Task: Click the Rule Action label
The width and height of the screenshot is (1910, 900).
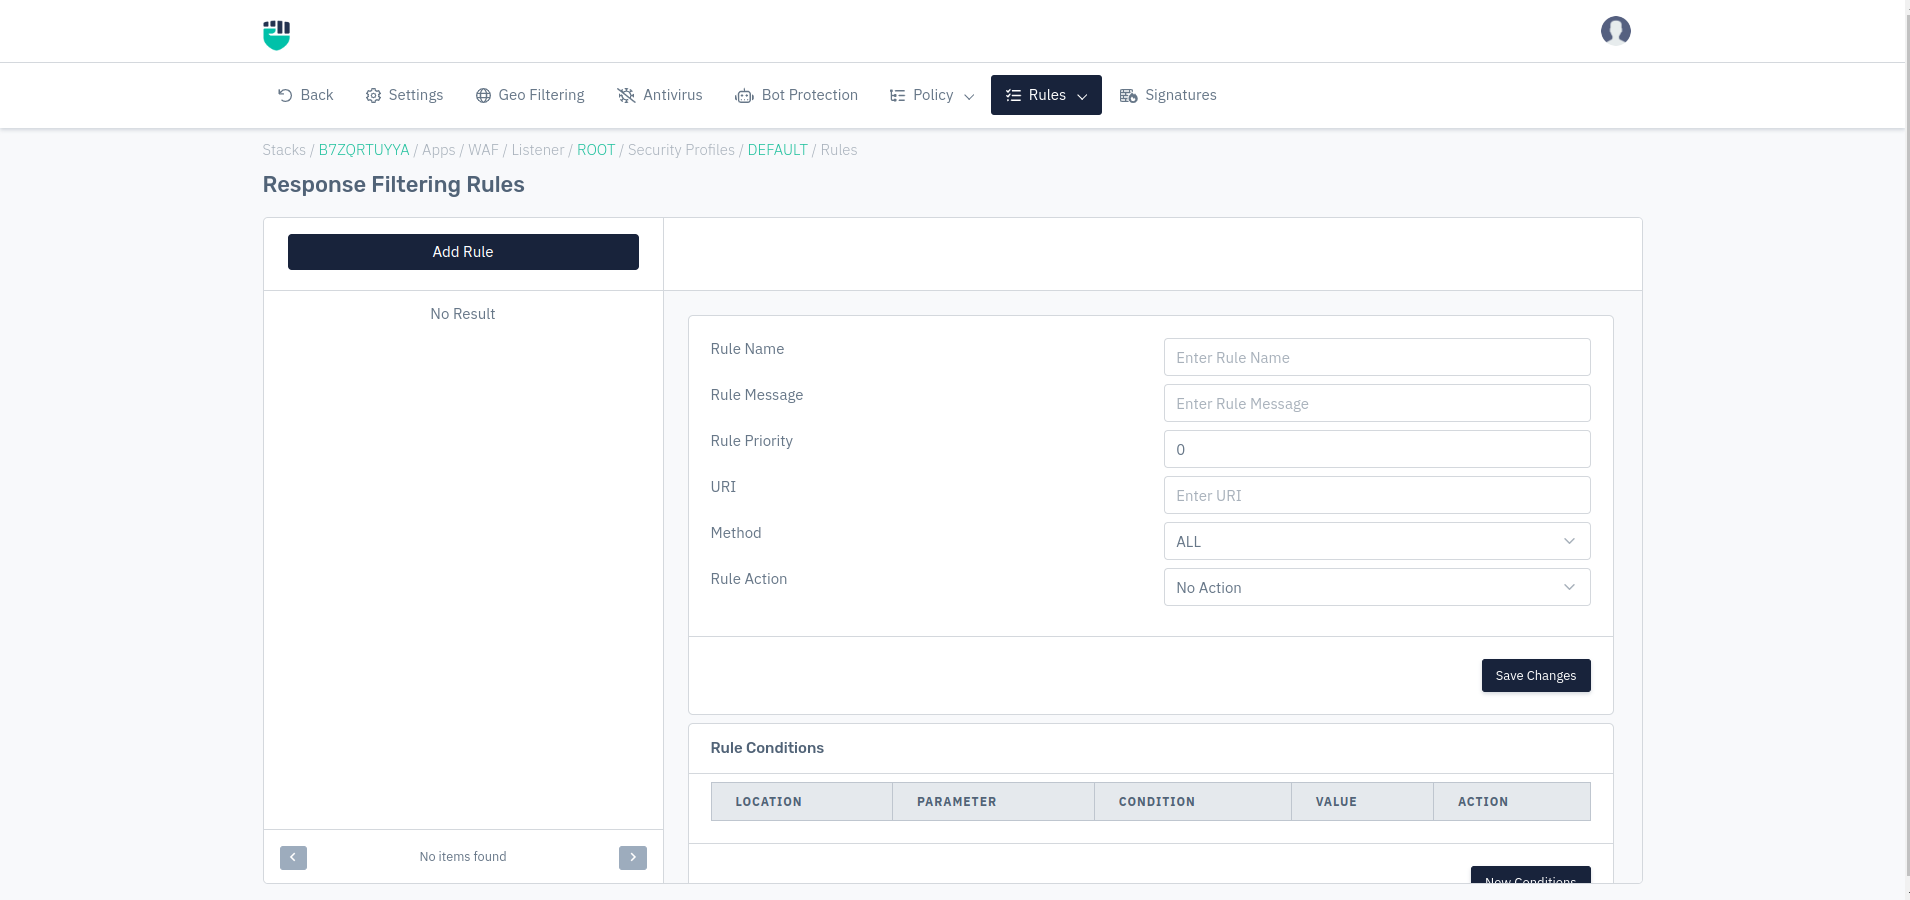Action: coord(749,579)
